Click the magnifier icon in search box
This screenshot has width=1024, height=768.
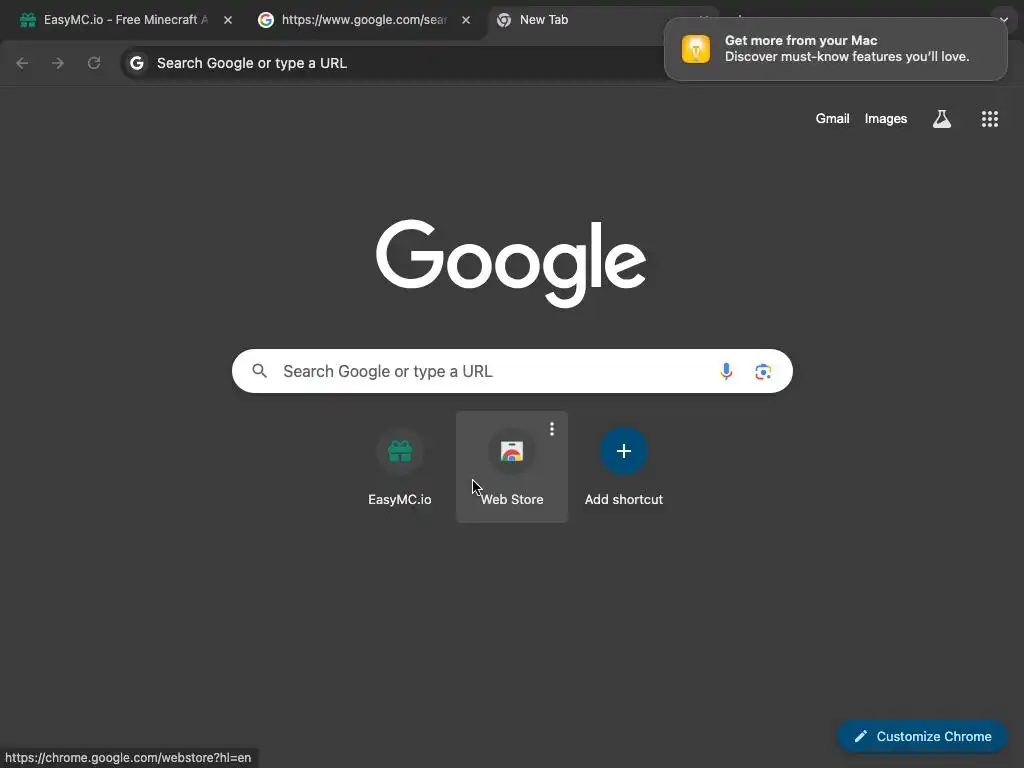(259, 371)
